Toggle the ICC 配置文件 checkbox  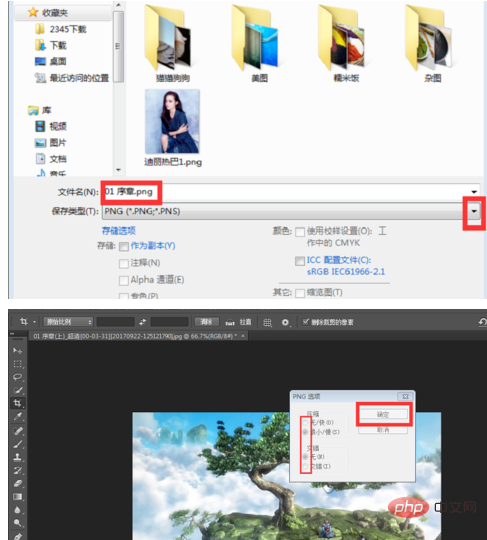click(x=300, y=261)
